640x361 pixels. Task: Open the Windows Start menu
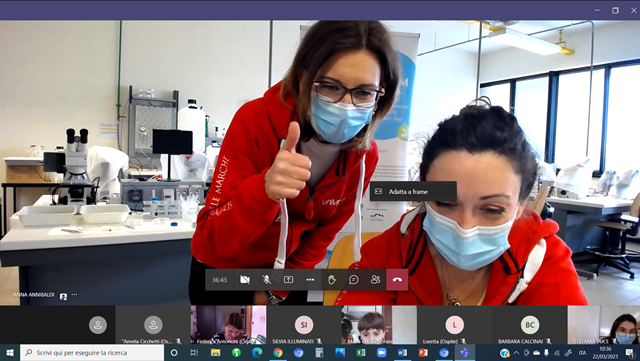(x=10, y=352)
